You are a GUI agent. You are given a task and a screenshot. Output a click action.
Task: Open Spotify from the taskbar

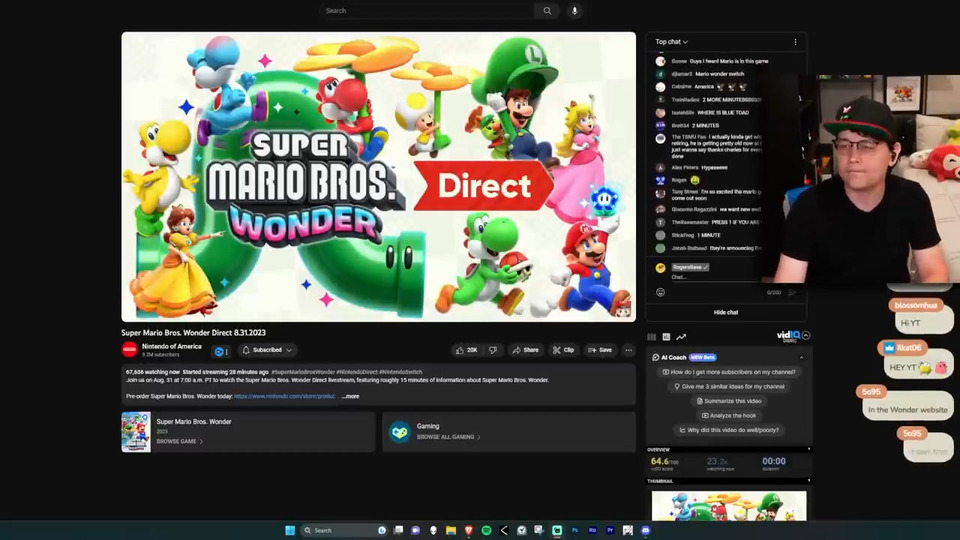[x=486, y=530]
